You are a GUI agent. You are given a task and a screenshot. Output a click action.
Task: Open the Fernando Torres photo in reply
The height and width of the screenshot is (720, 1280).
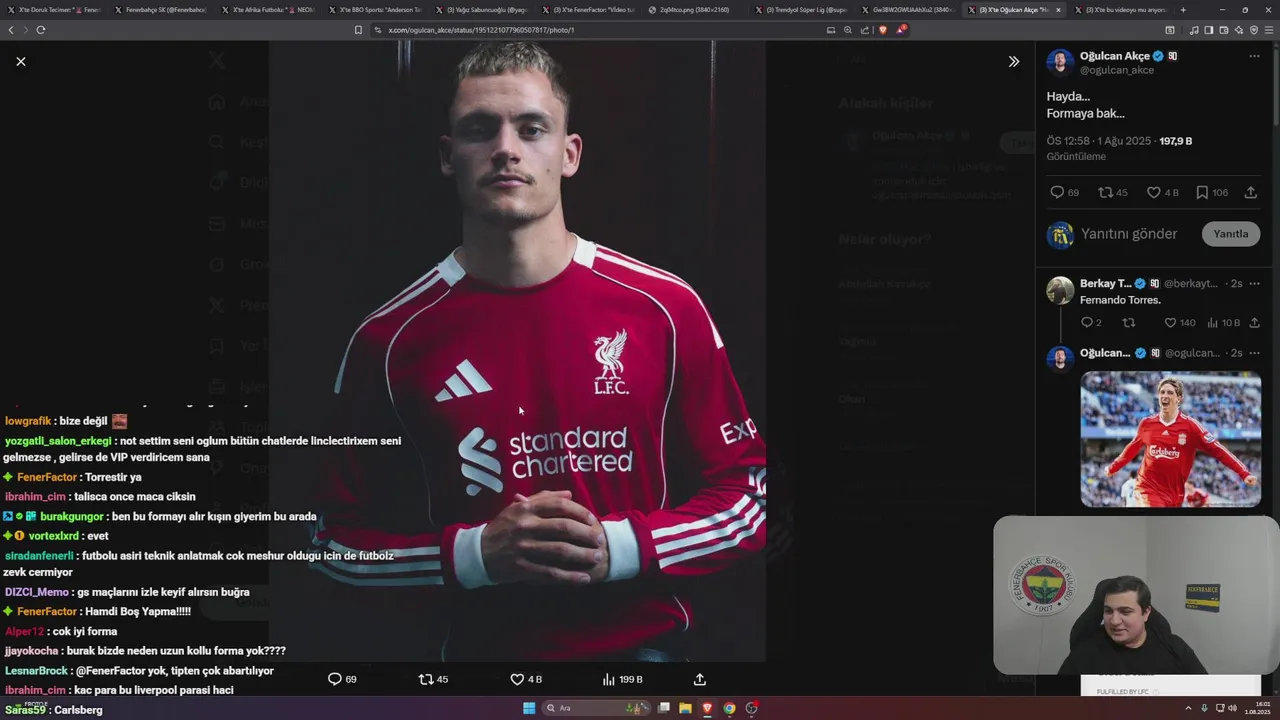1170,439
